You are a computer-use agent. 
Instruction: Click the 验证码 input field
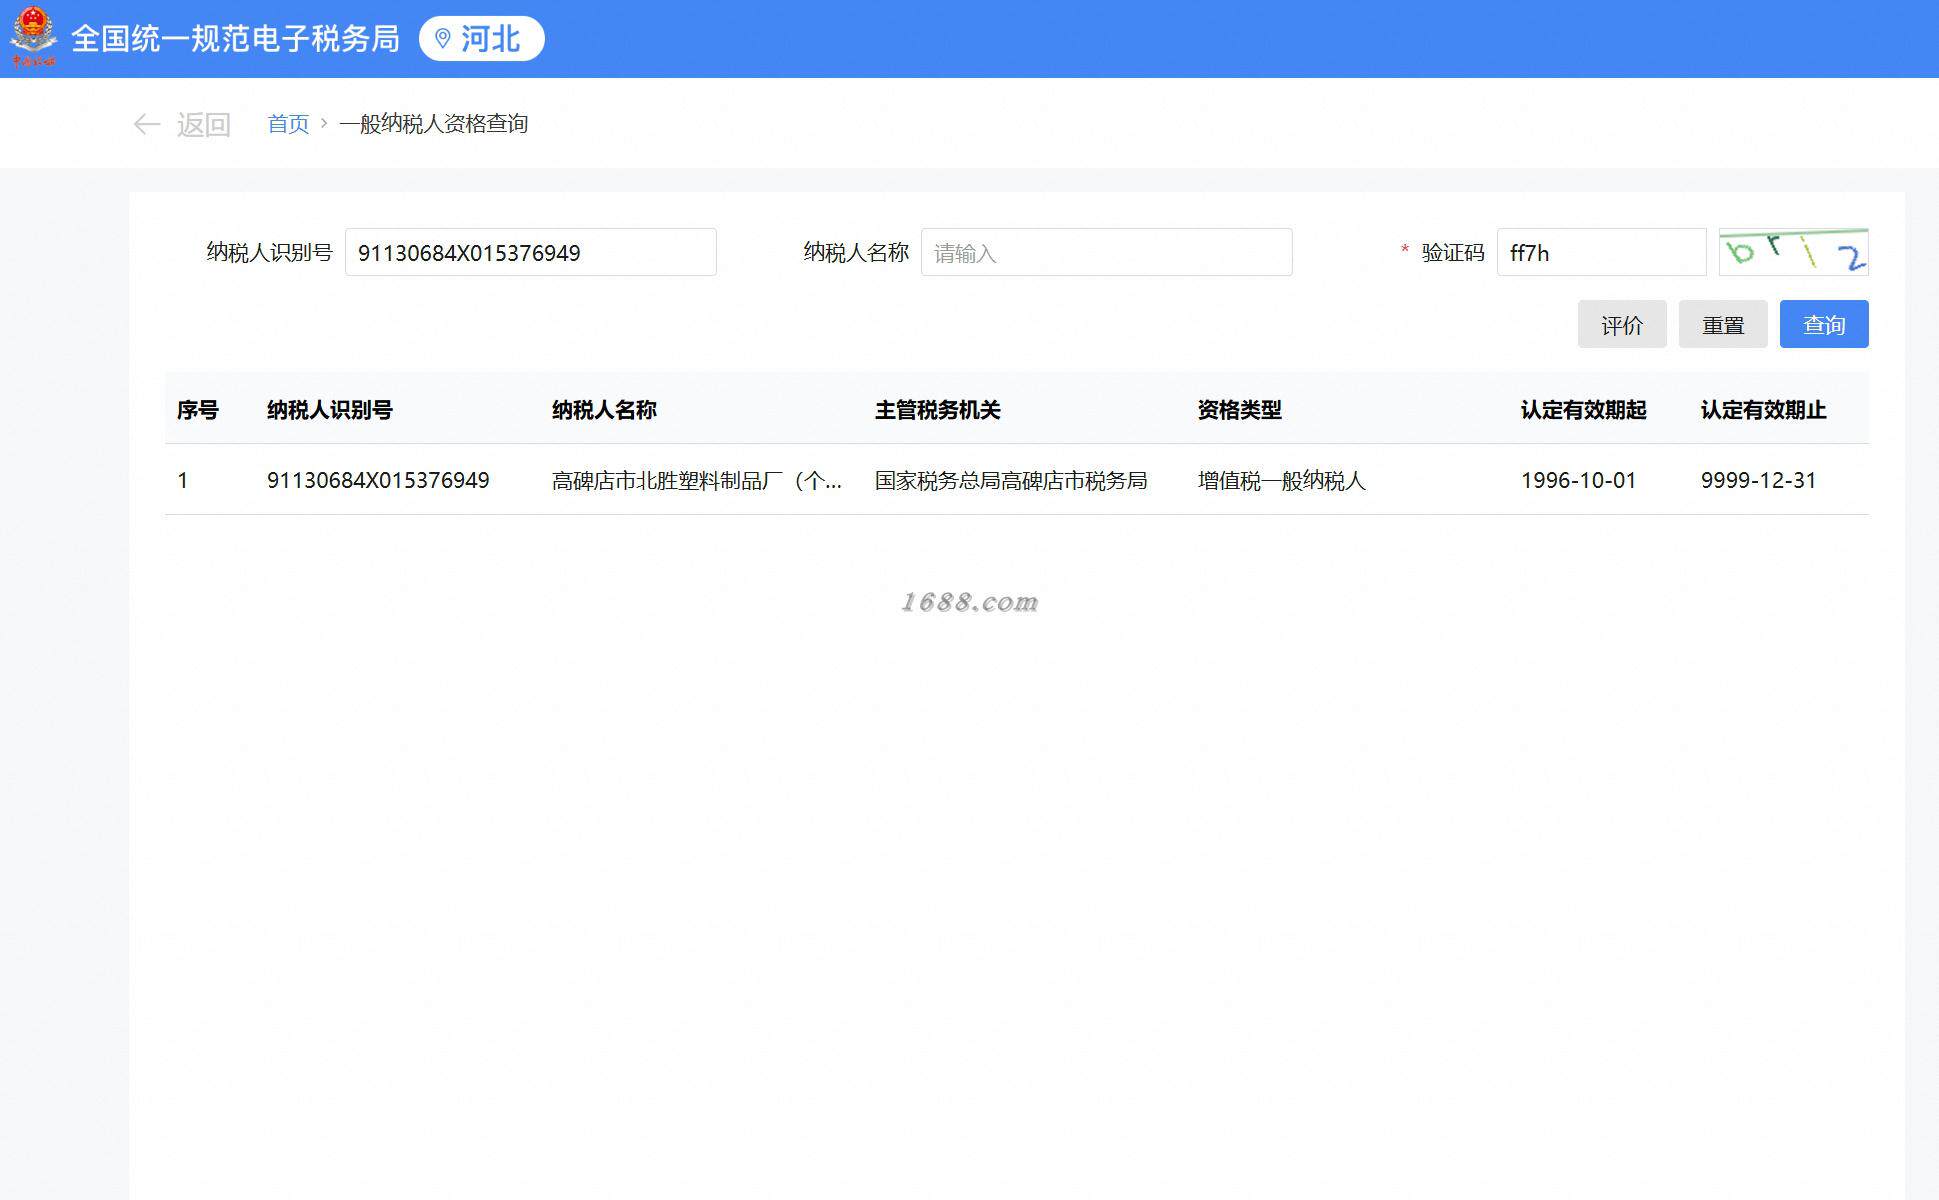(1600, 252)
